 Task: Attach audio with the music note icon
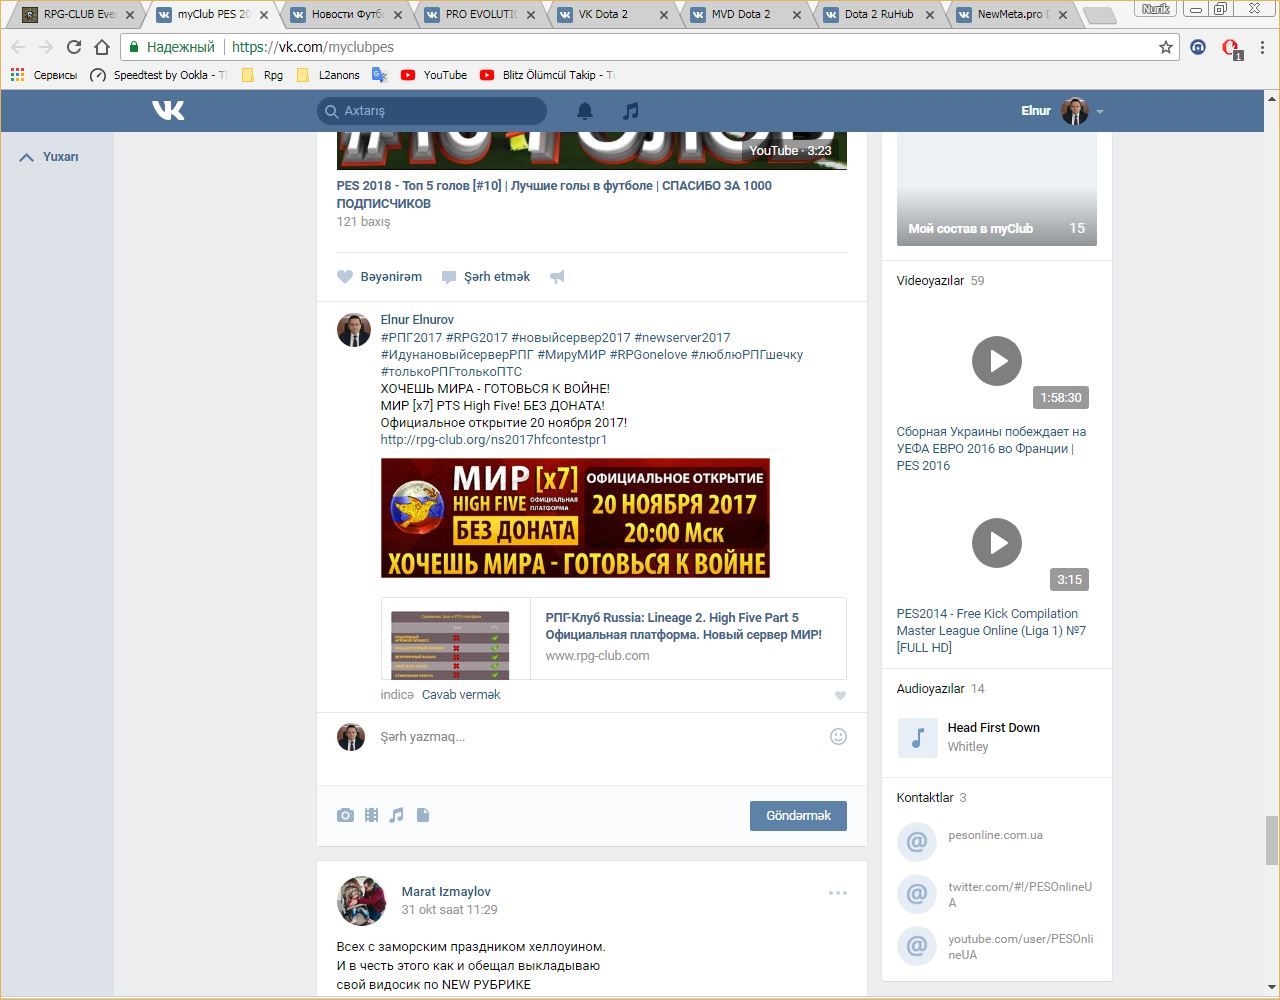pos(396,816)
